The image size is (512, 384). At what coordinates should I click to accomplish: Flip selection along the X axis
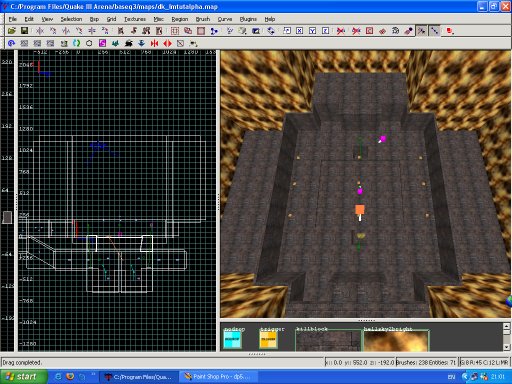tap(40, 31)
